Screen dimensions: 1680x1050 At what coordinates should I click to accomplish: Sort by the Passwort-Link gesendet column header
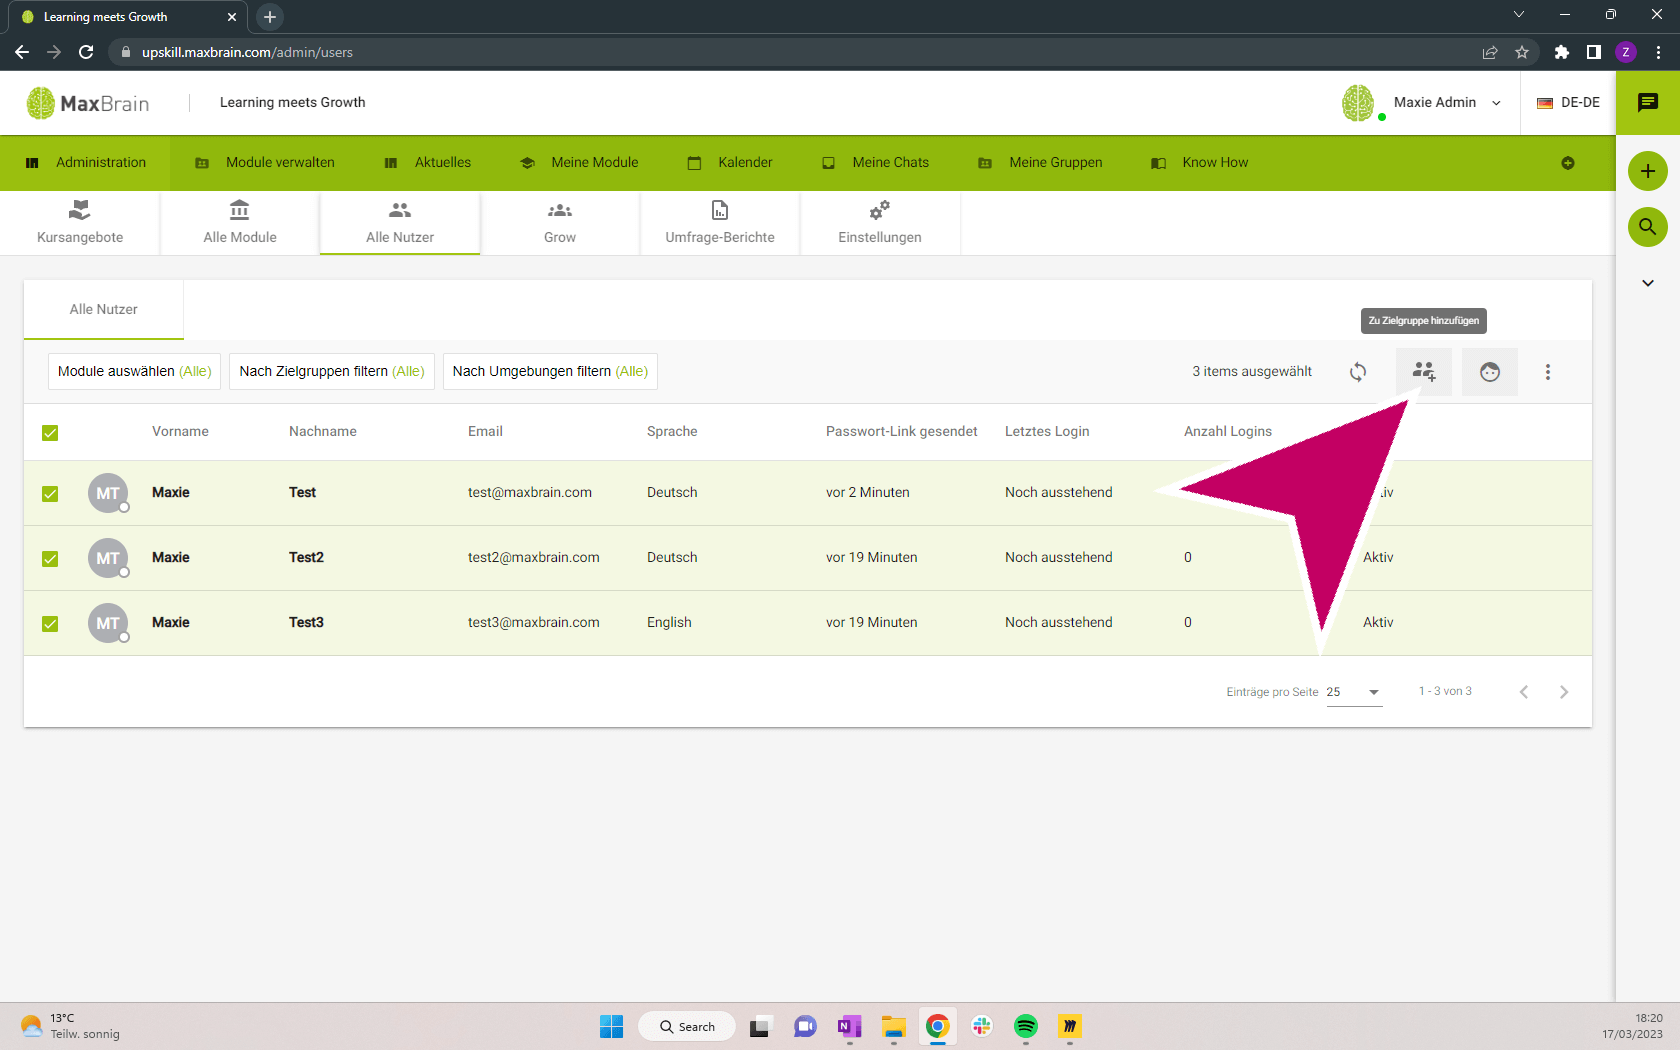[x=902, y=432]
